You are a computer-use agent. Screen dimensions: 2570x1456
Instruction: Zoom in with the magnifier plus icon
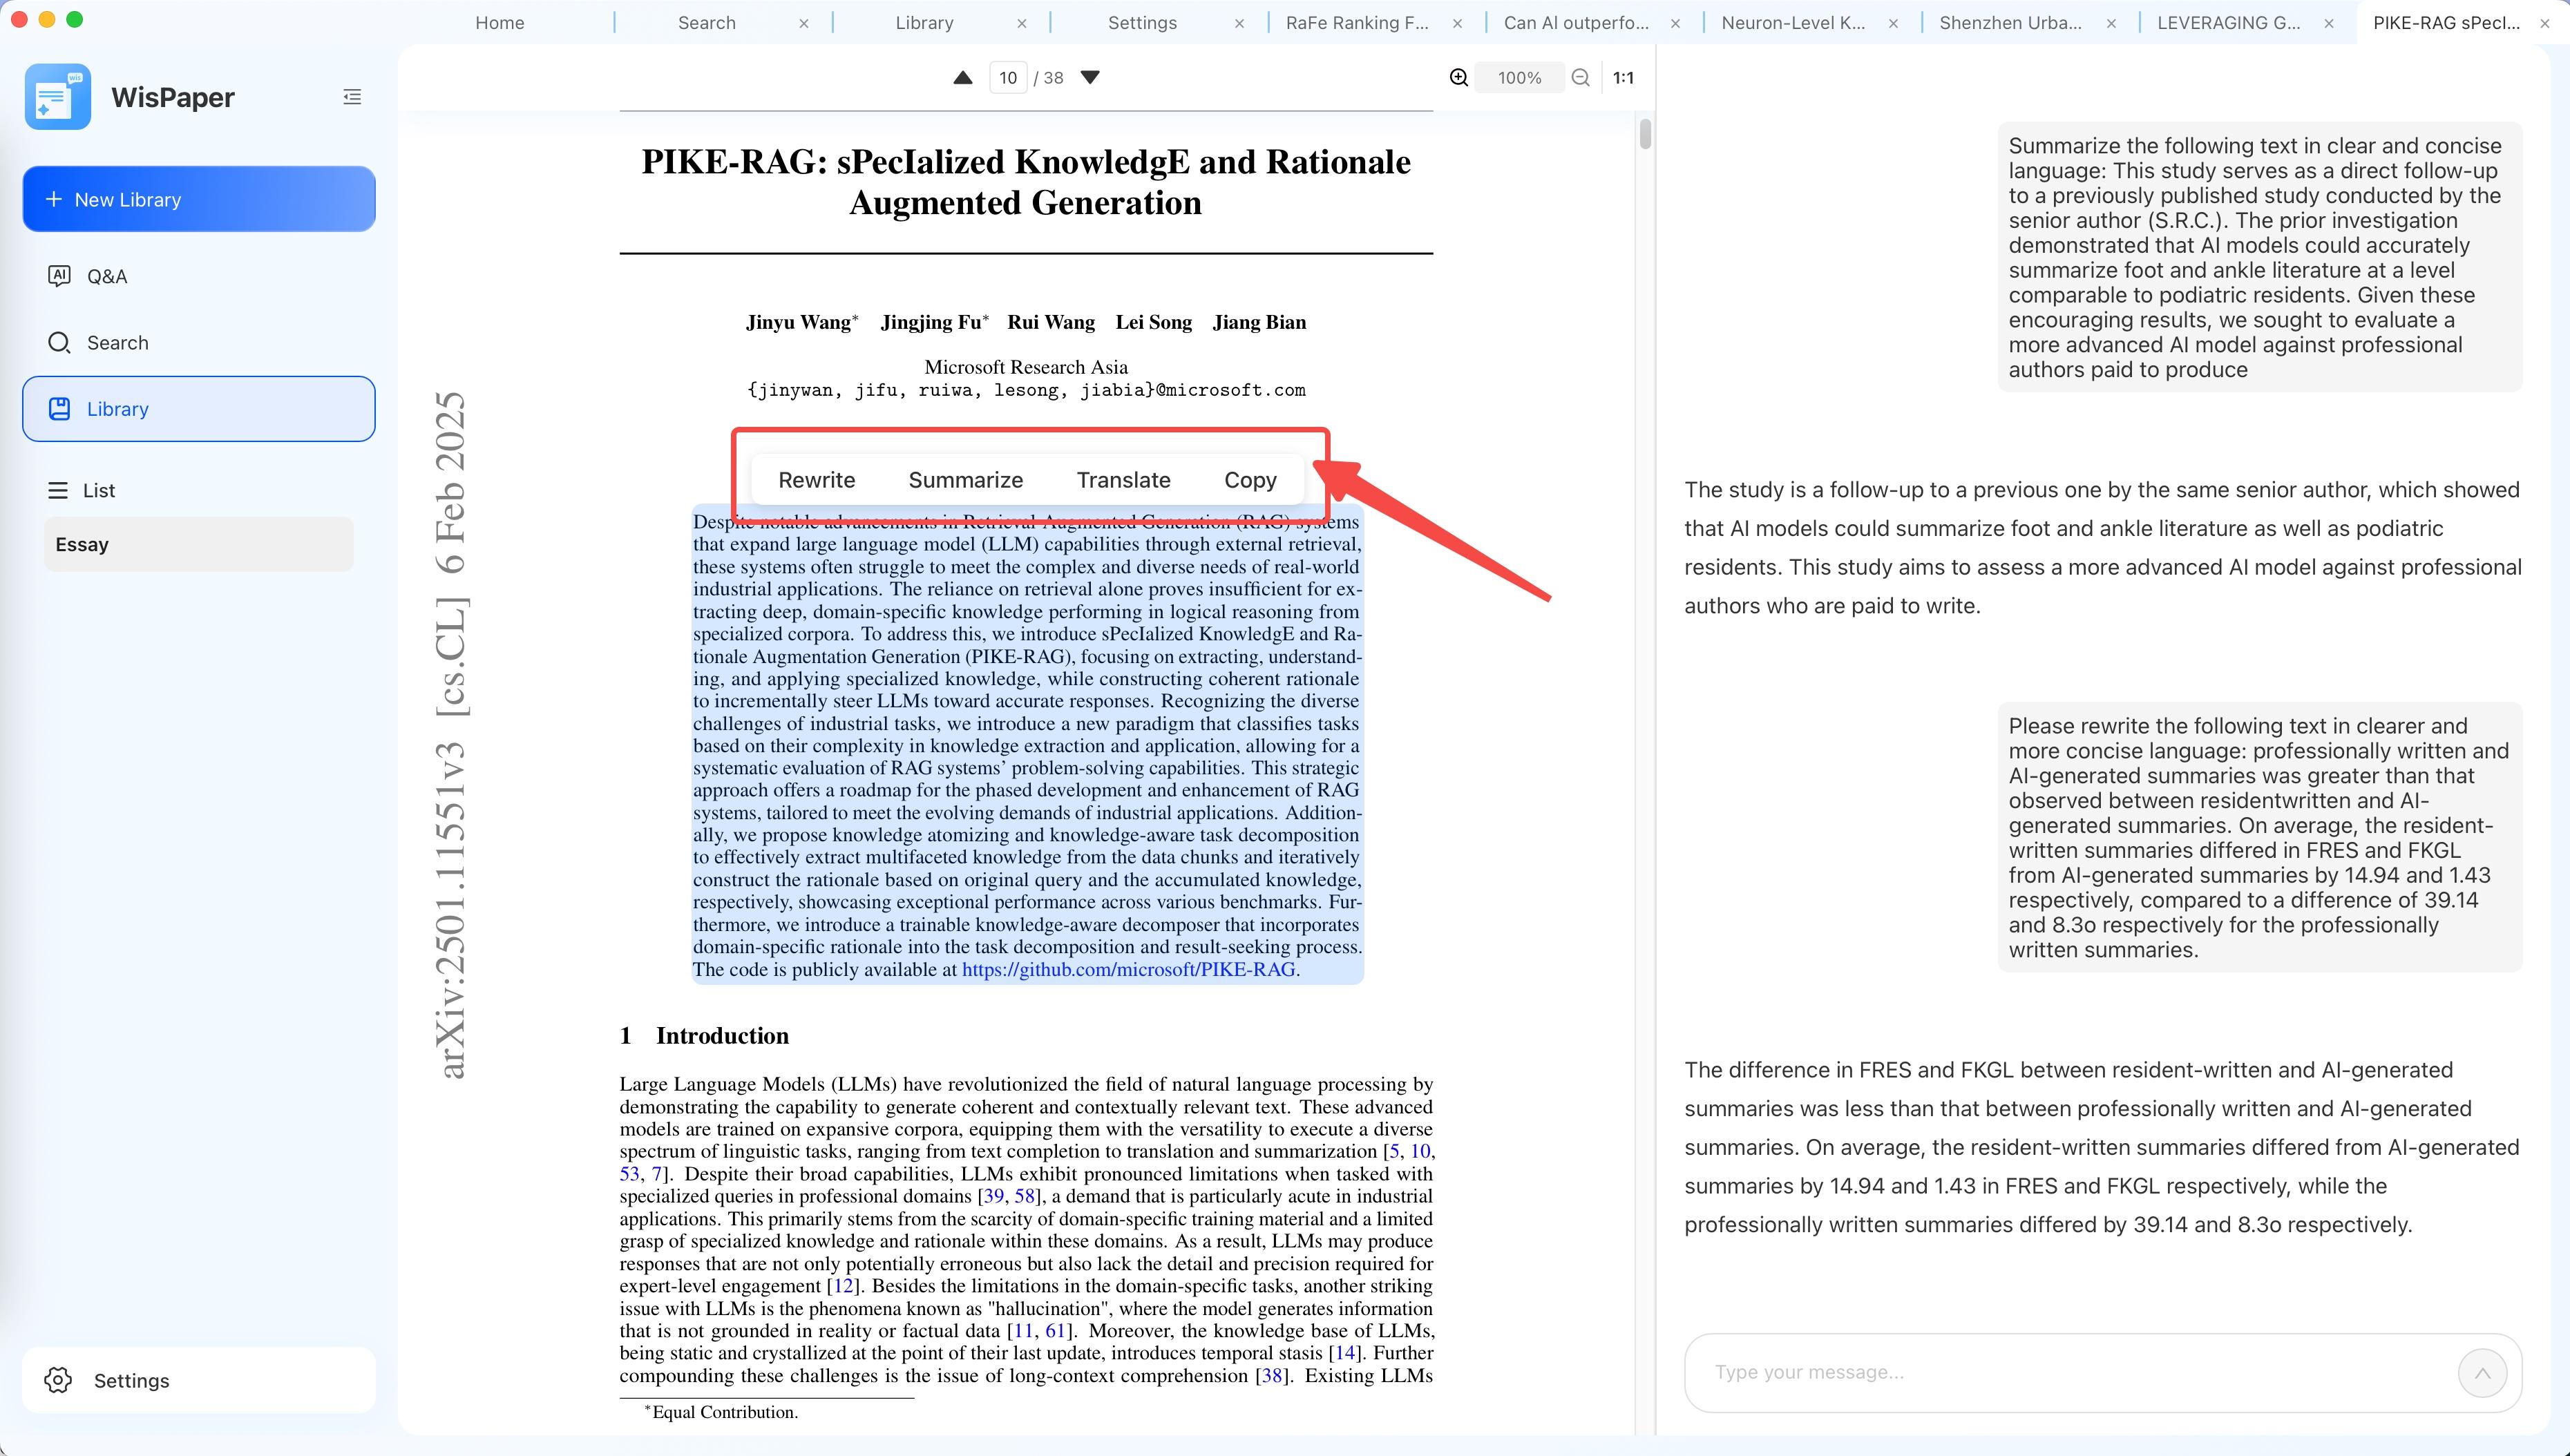(1459, 78)
